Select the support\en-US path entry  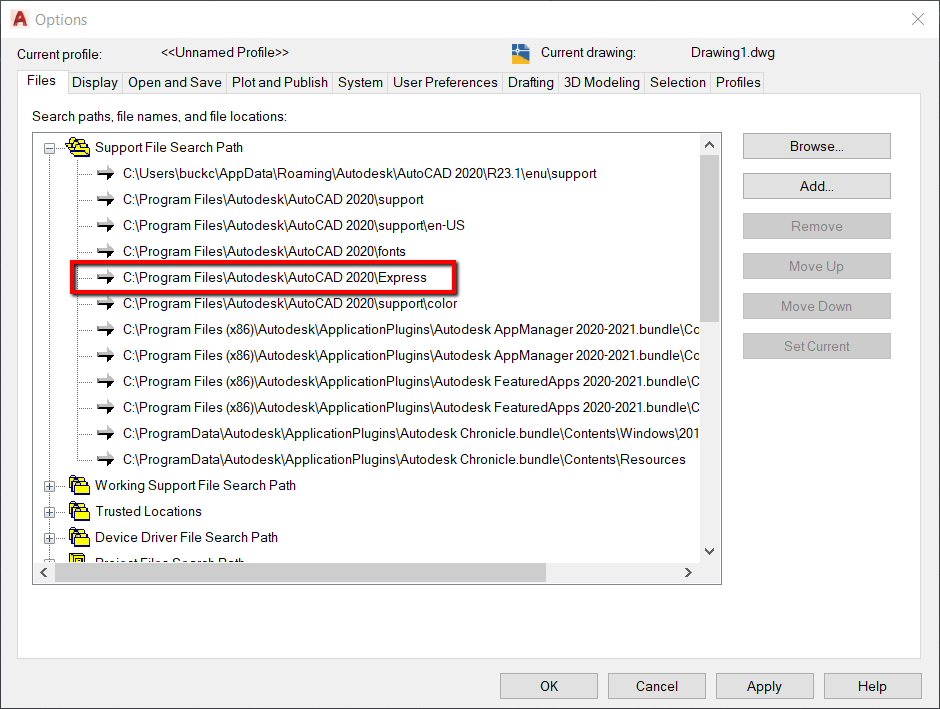294,225
